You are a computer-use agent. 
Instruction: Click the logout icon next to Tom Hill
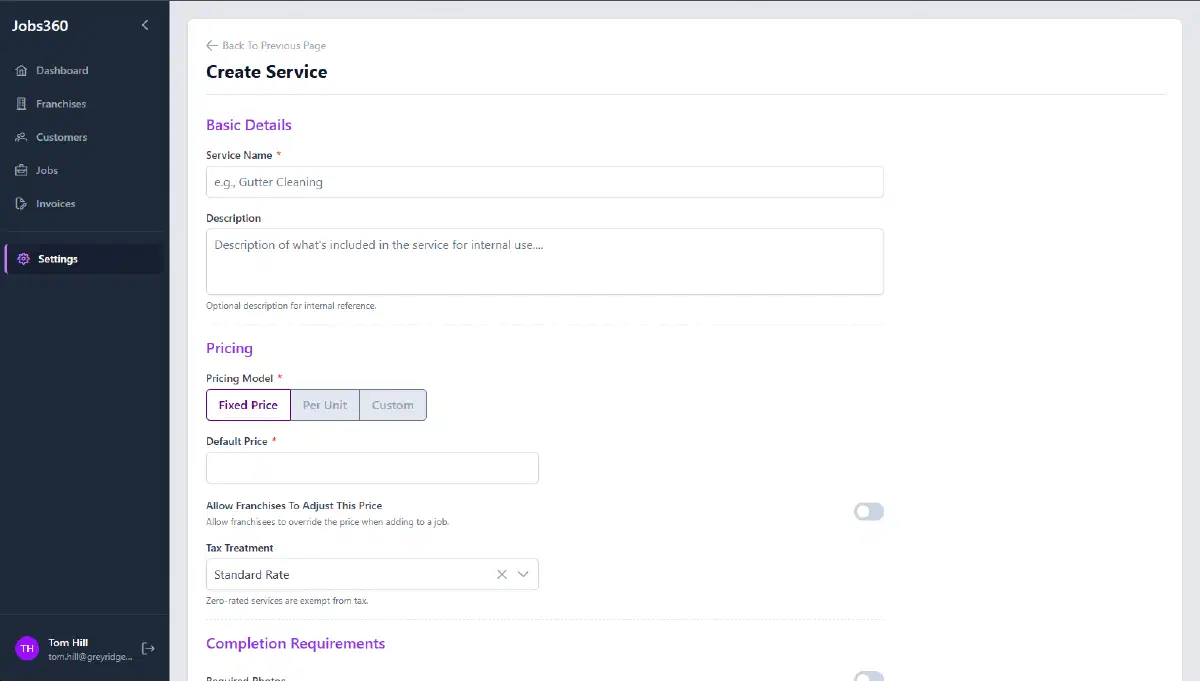pyautogui.click(x=148, y=648)
